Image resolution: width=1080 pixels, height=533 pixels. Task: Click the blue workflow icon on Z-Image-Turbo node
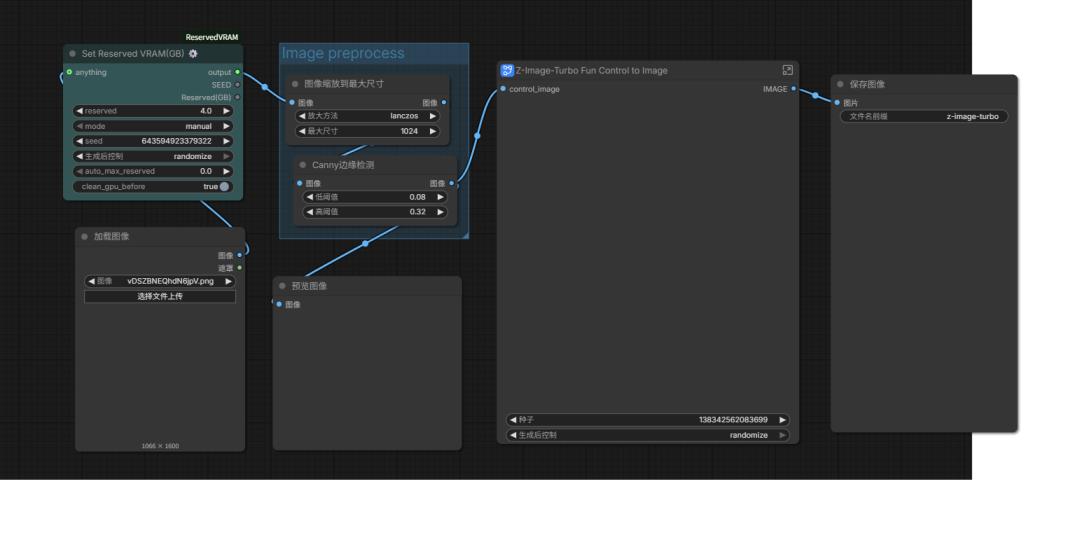coord(507,70)
